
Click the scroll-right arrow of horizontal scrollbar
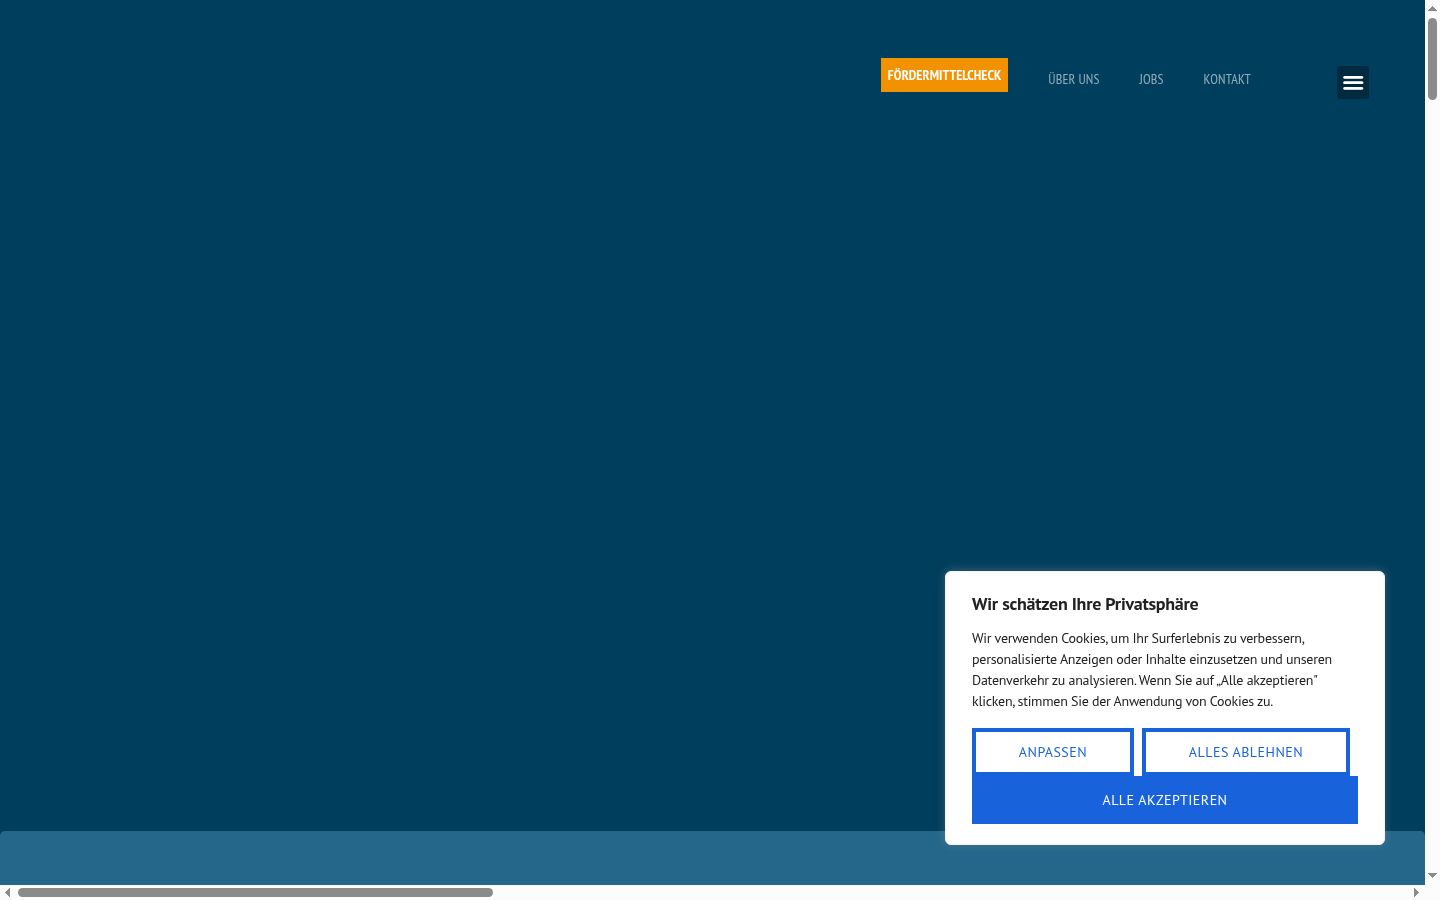(1416, 892)
